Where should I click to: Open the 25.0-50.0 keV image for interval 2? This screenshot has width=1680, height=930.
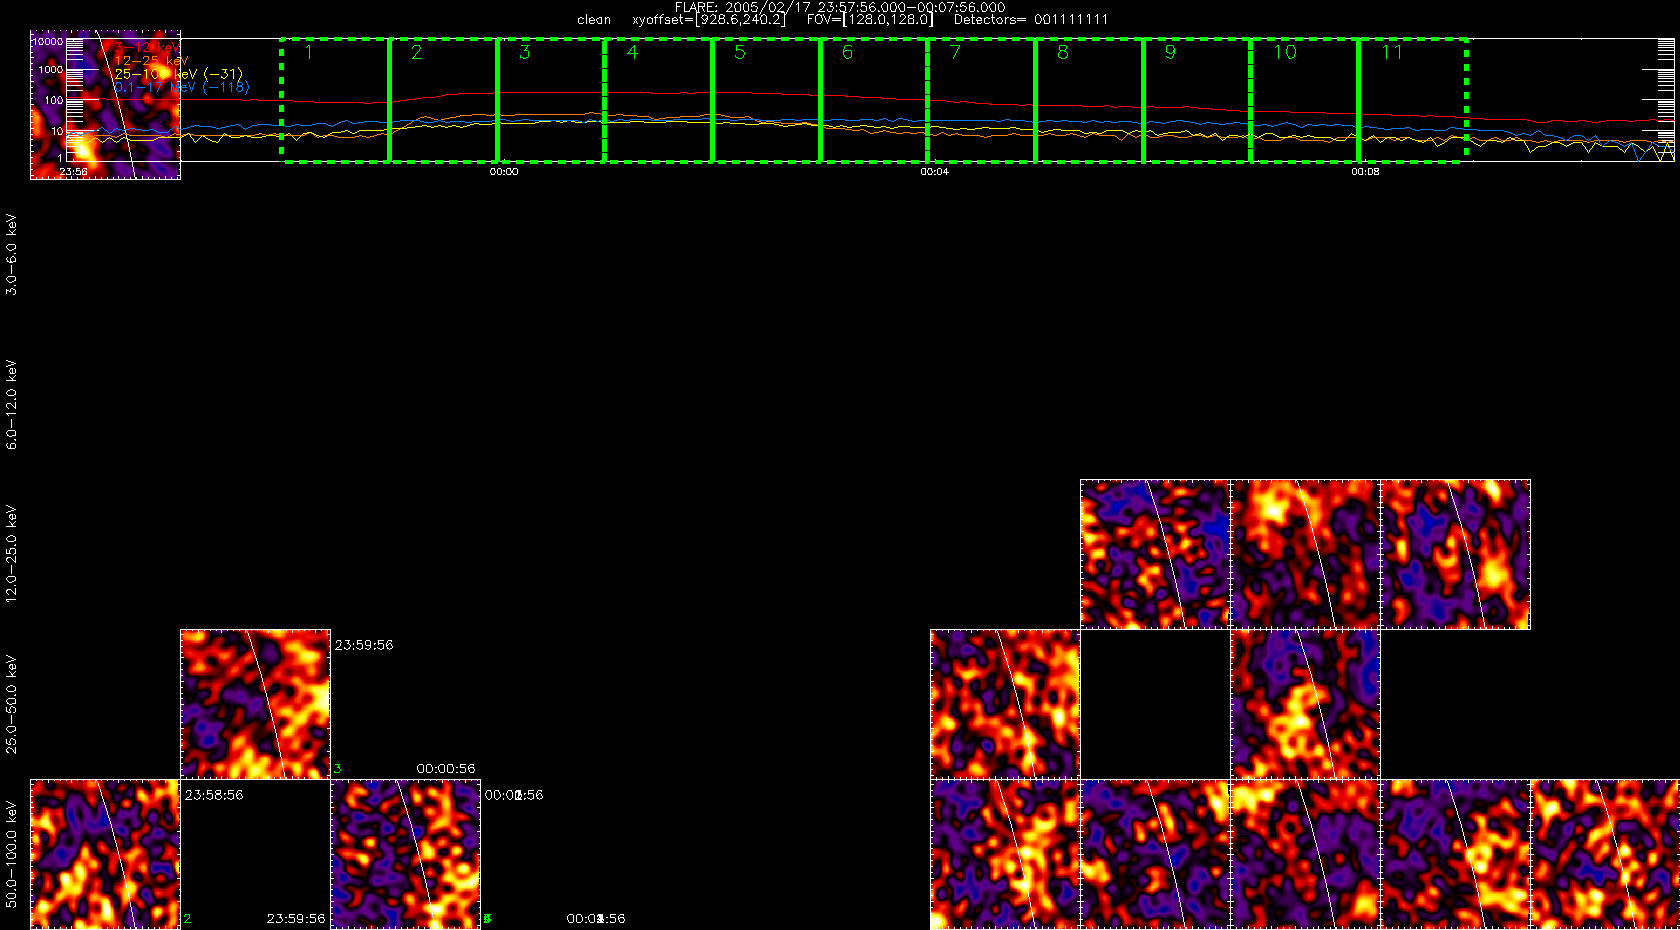click(x=255, y=705)
